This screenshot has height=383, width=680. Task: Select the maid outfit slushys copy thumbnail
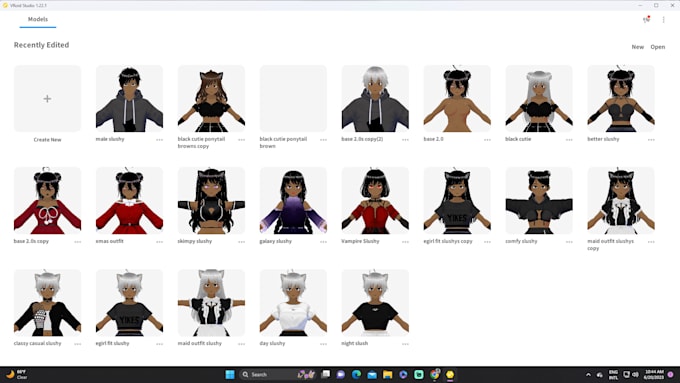tap(621, 200)
